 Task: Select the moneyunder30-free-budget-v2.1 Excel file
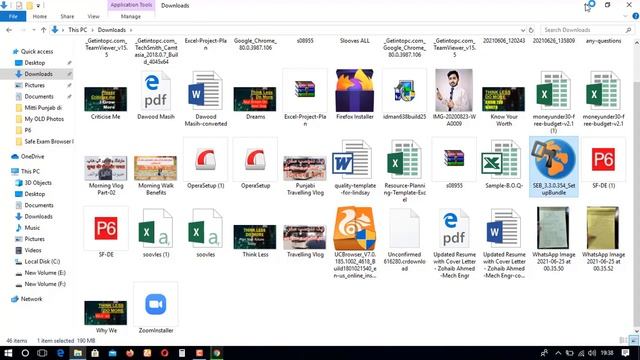603,91
